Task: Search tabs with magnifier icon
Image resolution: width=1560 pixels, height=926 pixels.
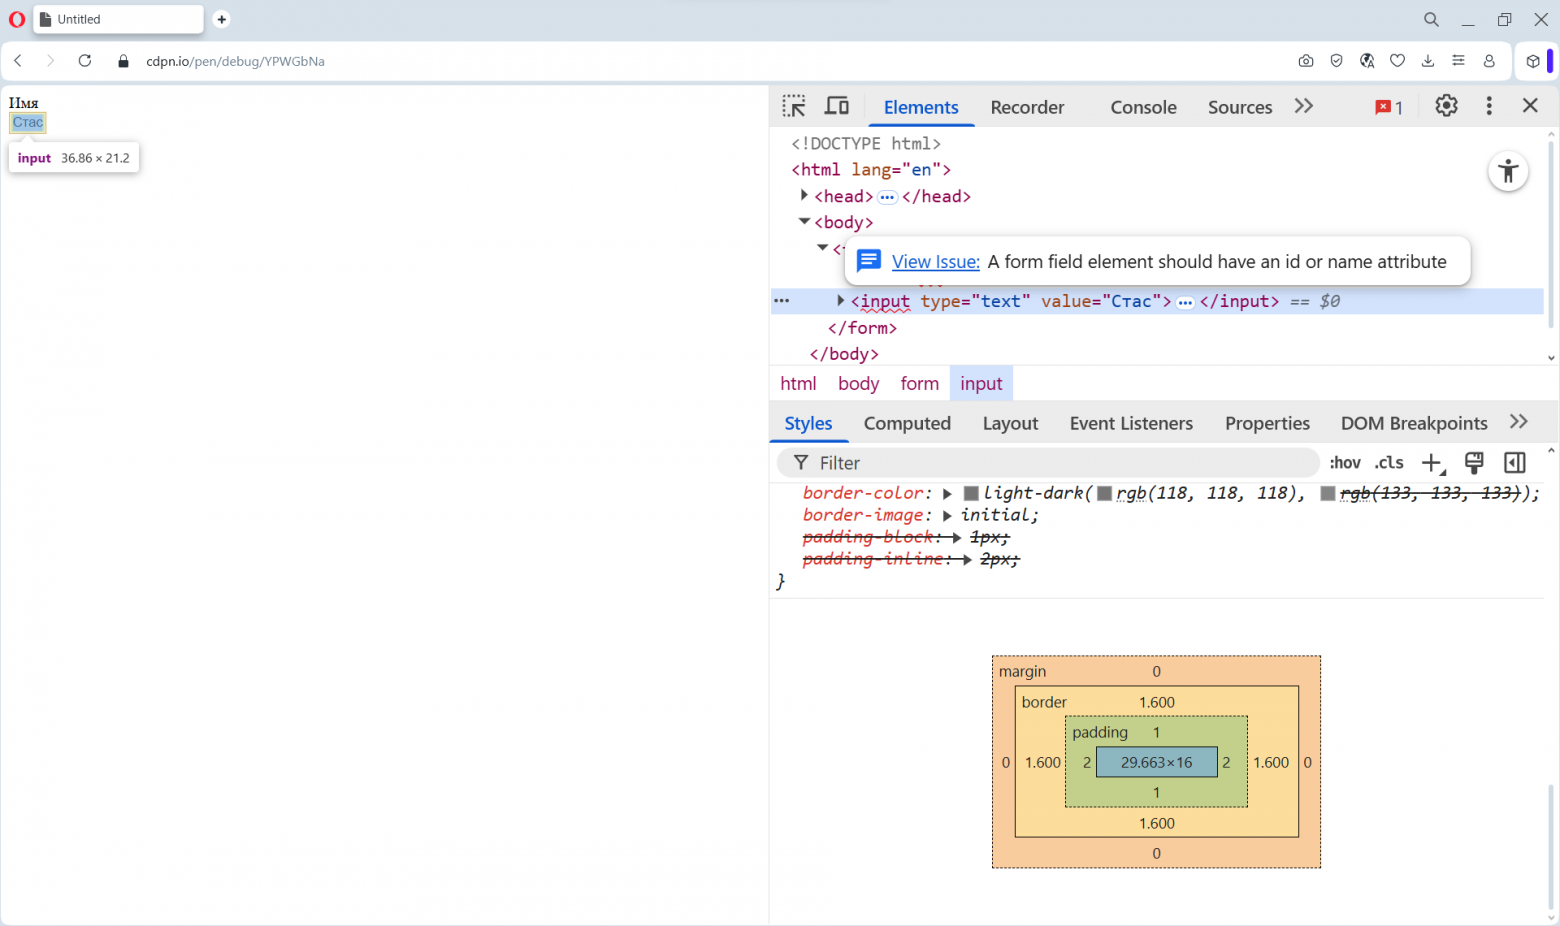Action: [x=1432, y=19]
